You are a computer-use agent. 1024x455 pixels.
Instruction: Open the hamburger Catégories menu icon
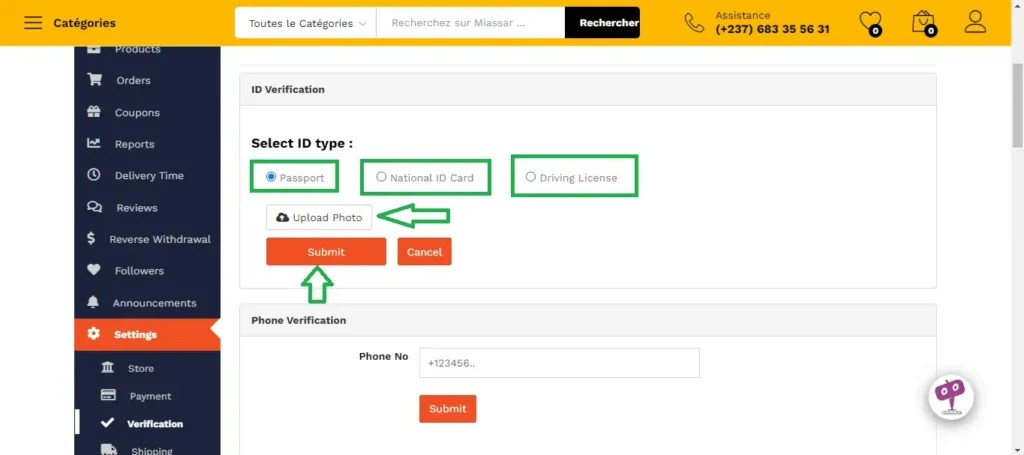tap(33, 23)
